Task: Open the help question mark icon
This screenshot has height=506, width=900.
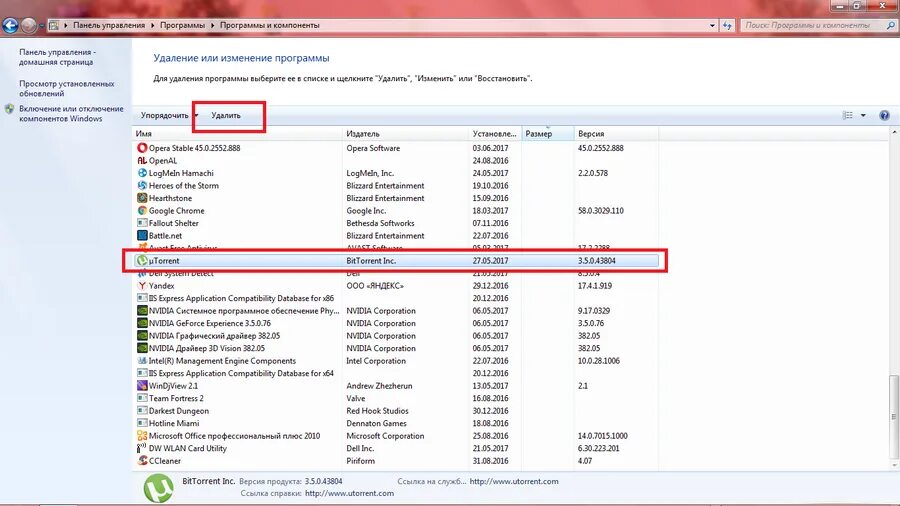Action: point(884,115)
